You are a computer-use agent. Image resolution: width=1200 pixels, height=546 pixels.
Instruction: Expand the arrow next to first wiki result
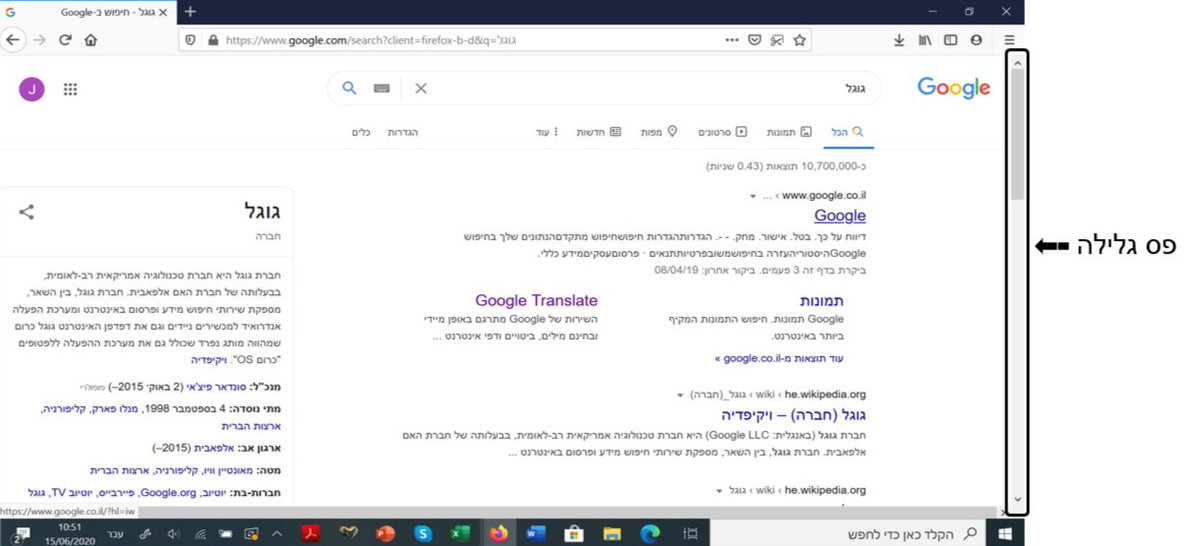coord(680,394)
